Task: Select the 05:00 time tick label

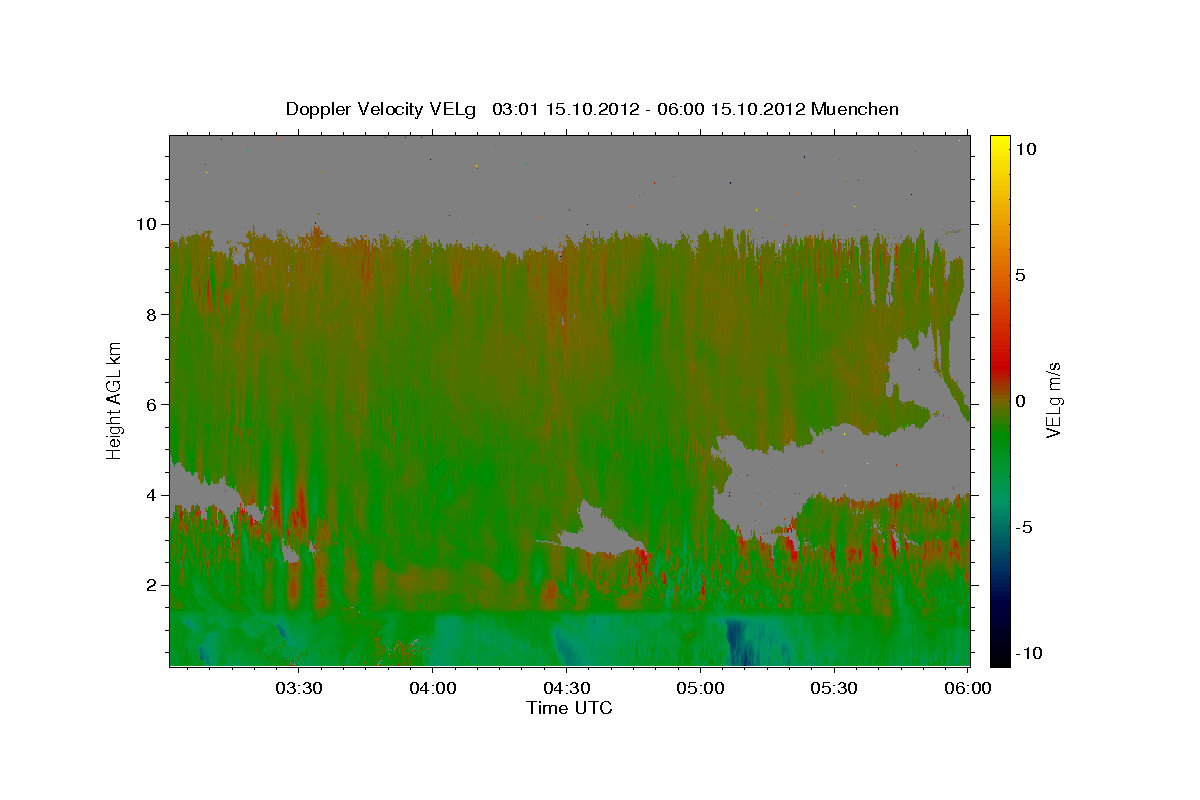Action: click(x=700, y=688)
